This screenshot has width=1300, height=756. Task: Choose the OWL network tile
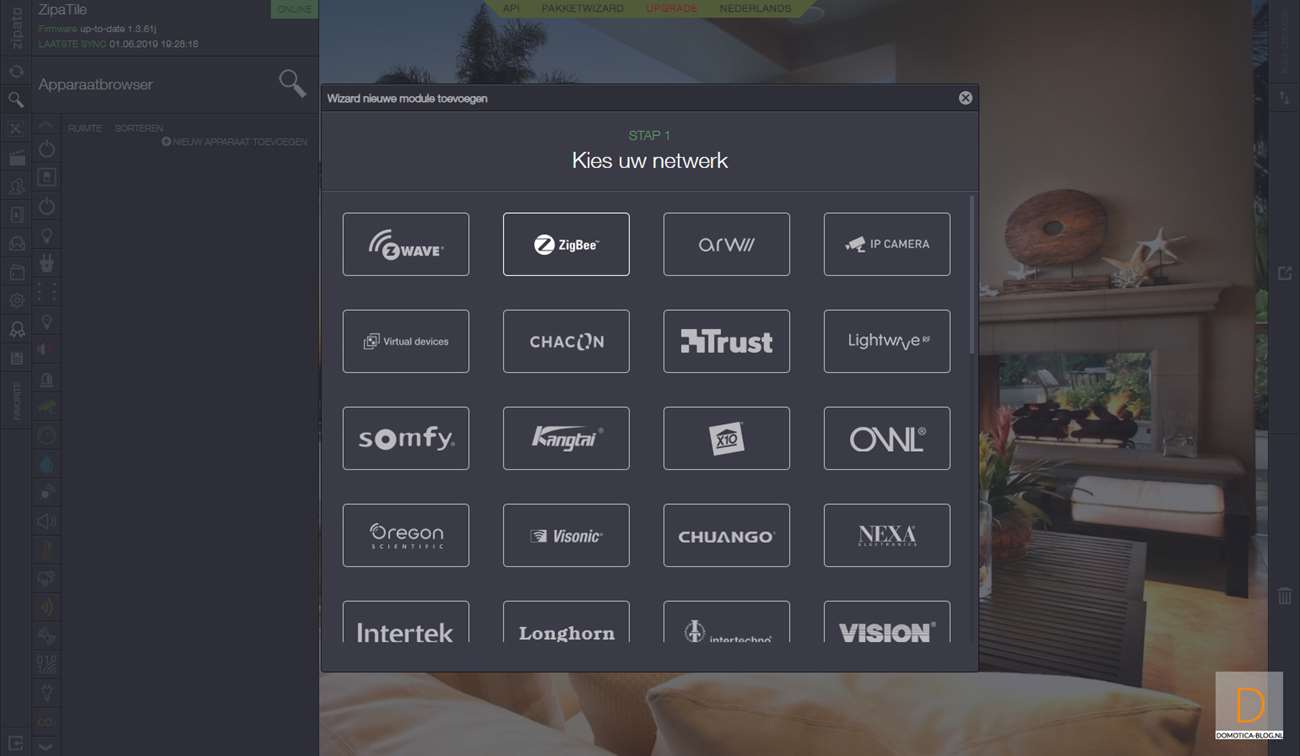887,438
